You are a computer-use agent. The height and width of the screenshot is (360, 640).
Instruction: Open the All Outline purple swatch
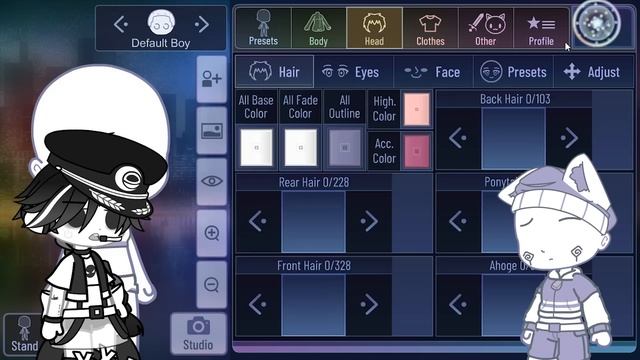pyautogui.click(x=344, y=147)
